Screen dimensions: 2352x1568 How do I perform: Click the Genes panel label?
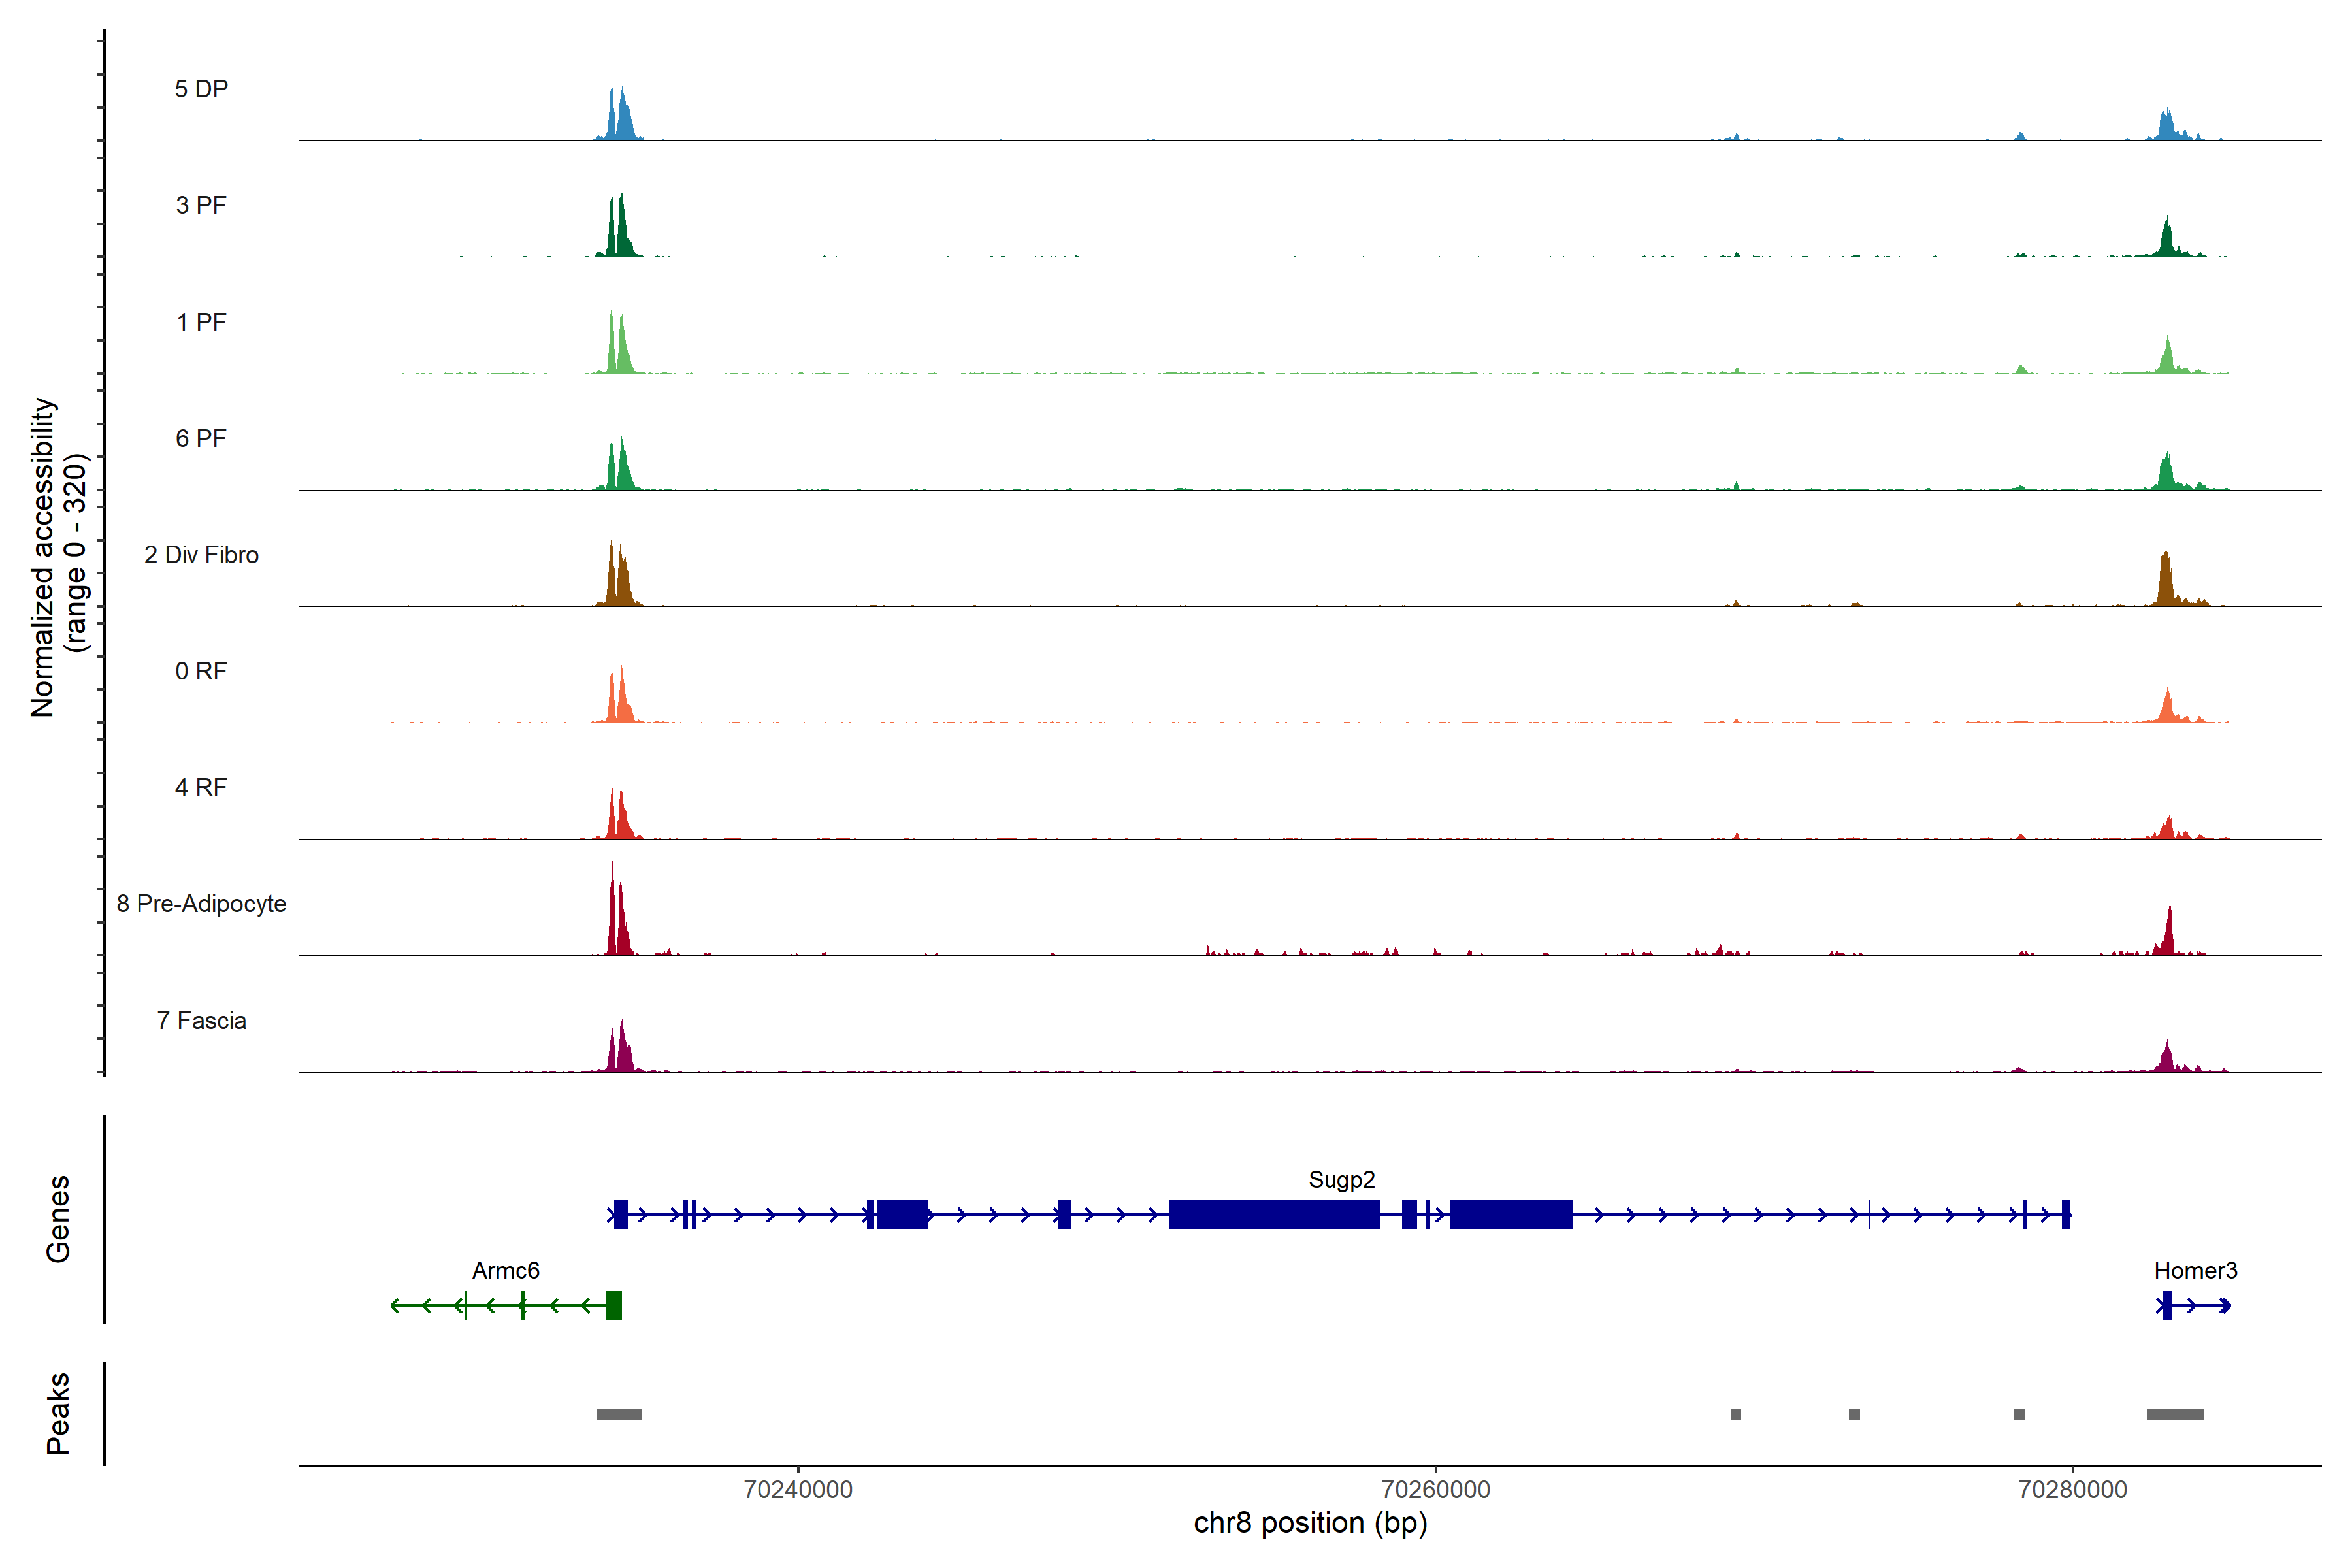tap(58, 1219)
